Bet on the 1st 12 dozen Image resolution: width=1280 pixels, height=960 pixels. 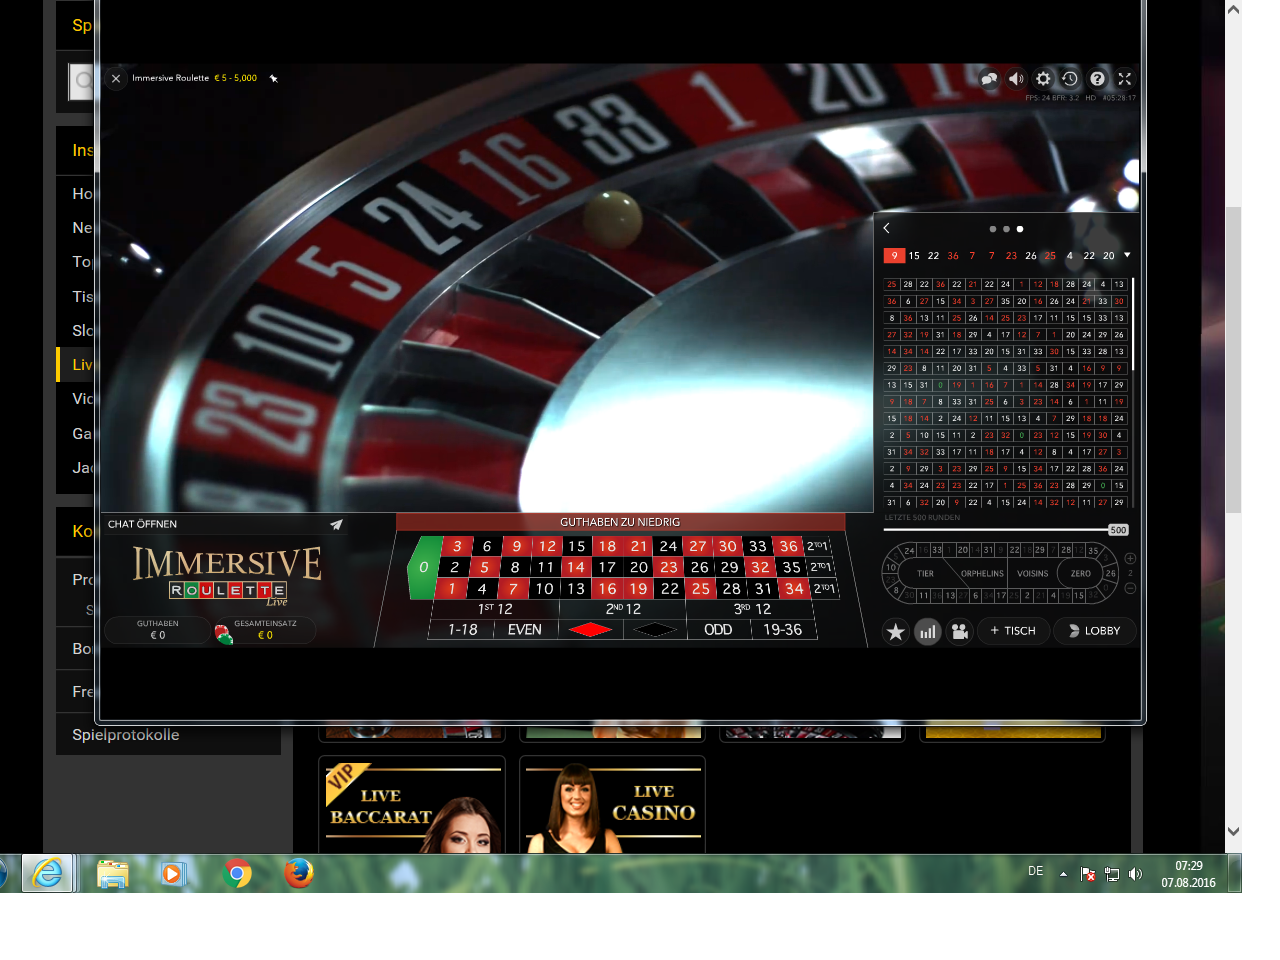(496, 609)
